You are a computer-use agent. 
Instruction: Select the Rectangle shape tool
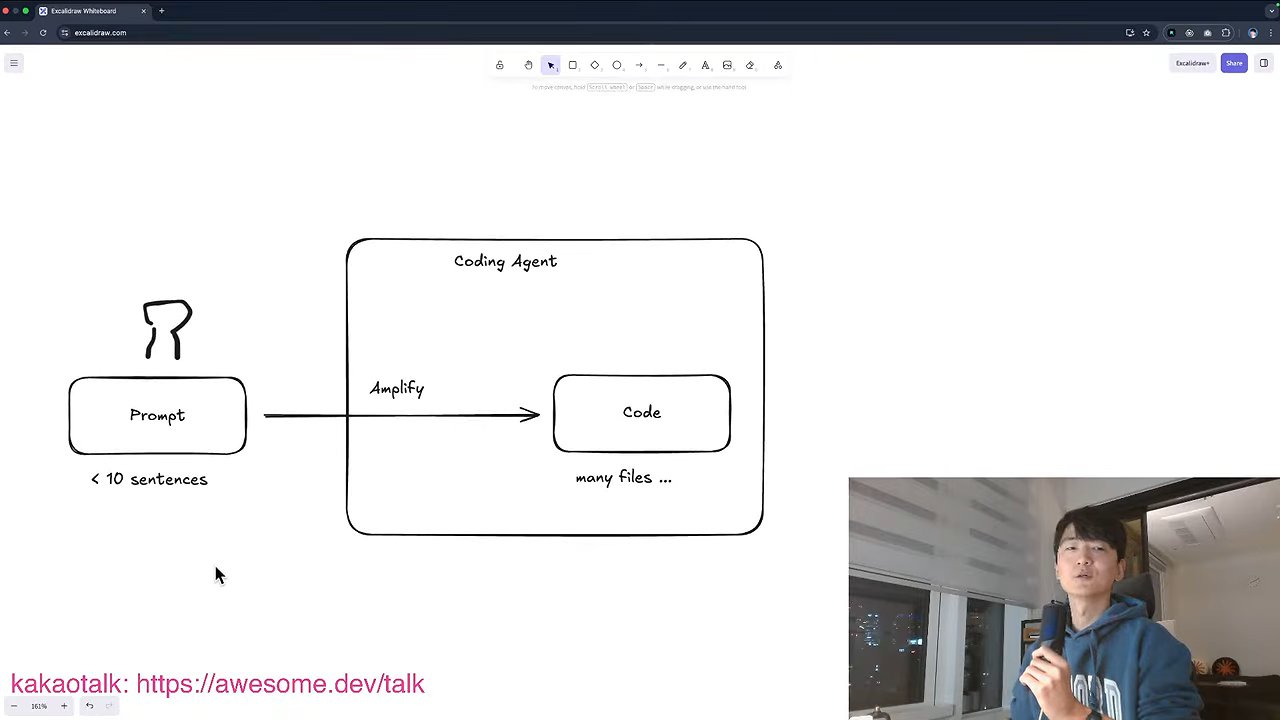click(573, 65)
